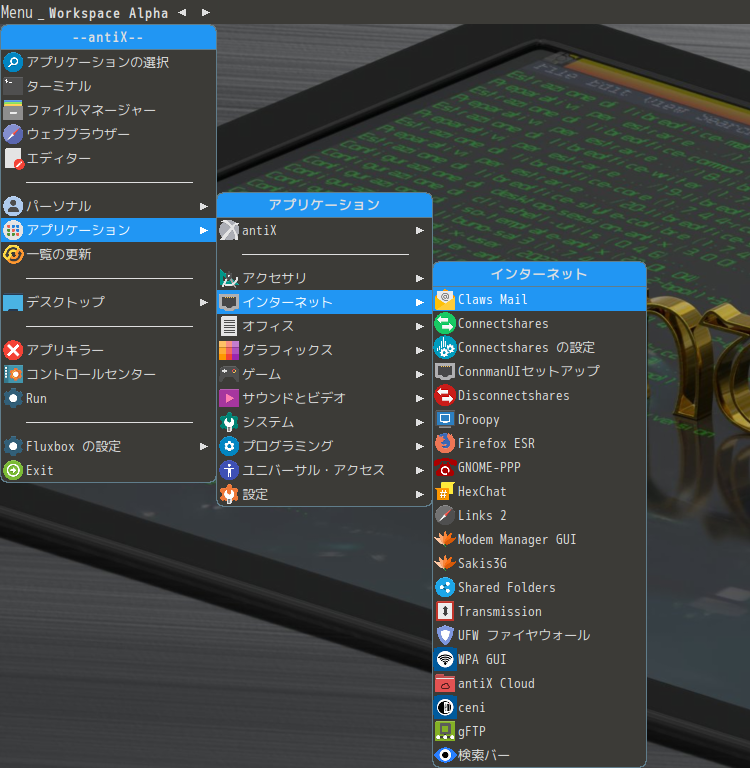Click 一覧の更新 to refresh the menu
The width and height of the screenshot is (750, 768).
pyautogui.click(x=108, y=254)
